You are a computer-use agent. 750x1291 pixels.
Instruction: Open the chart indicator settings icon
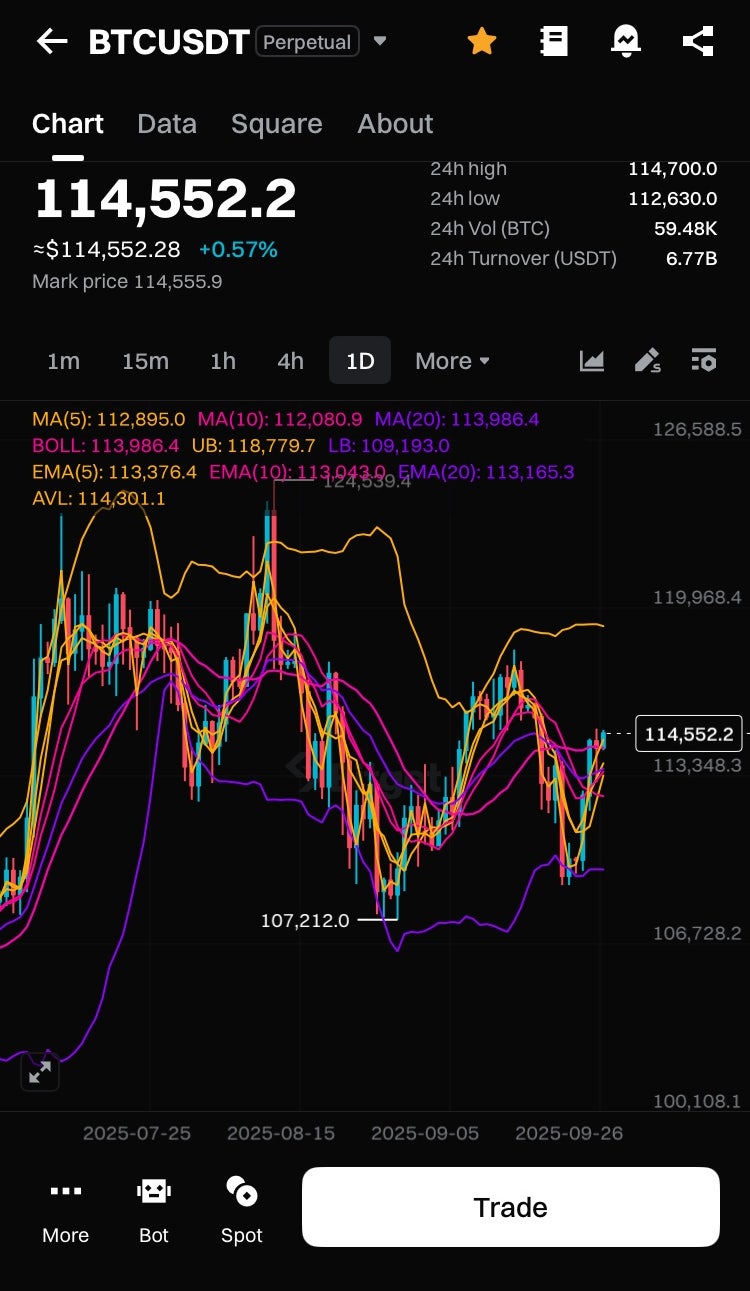[x=704, y=361]
